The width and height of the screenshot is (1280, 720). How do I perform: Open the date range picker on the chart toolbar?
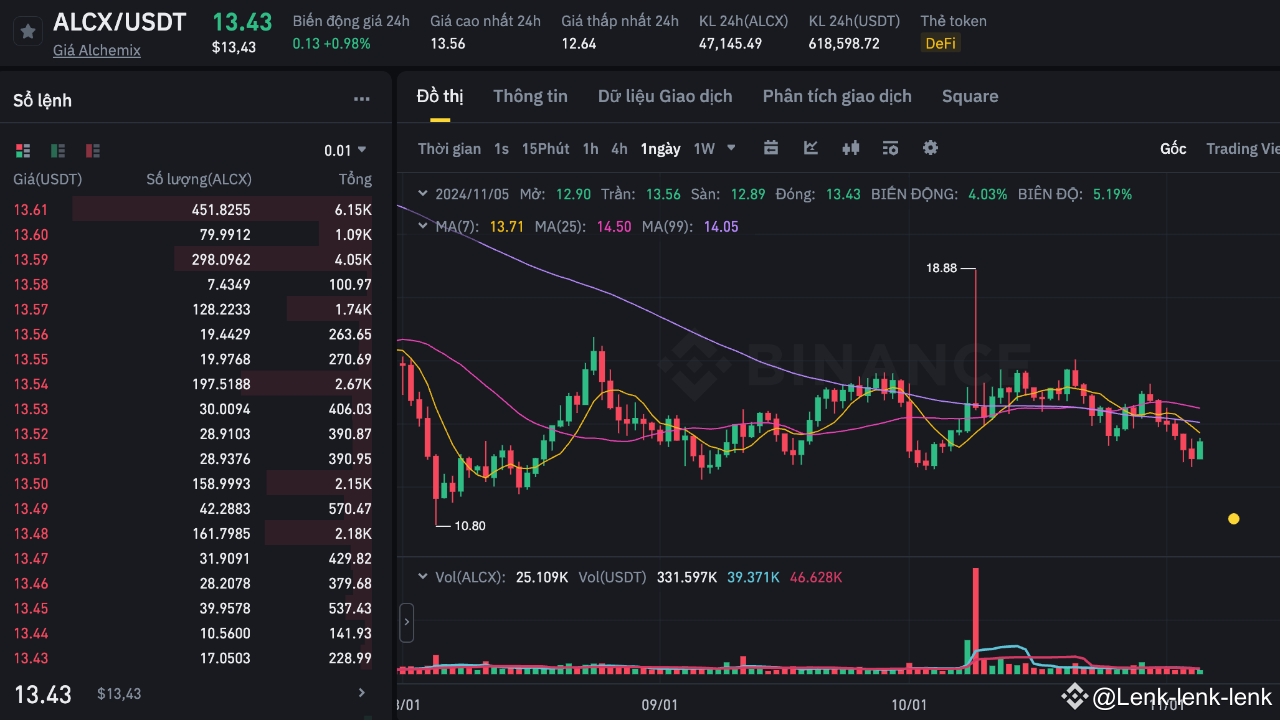point(770,147)
